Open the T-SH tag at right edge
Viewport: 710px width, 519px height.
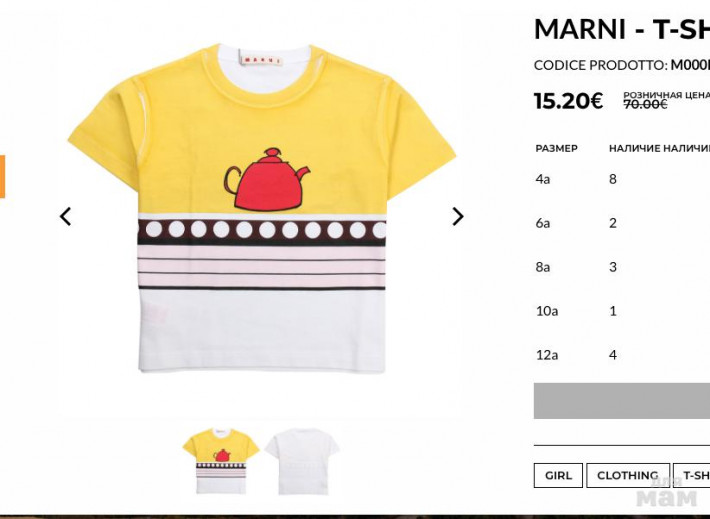coord(691,476)
